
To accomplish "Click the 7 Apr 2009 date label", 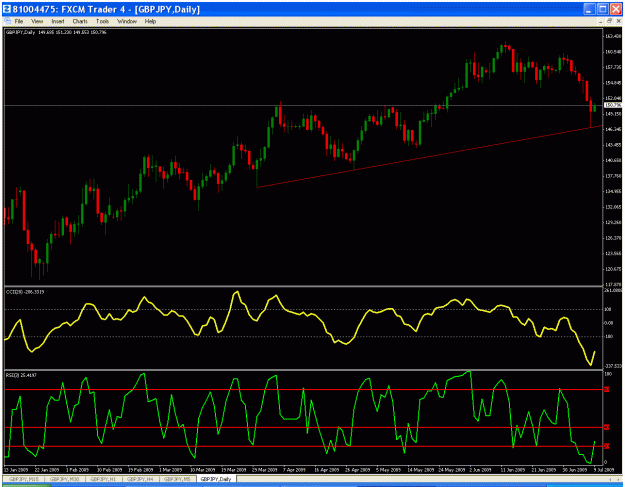I will click(294, 470).
